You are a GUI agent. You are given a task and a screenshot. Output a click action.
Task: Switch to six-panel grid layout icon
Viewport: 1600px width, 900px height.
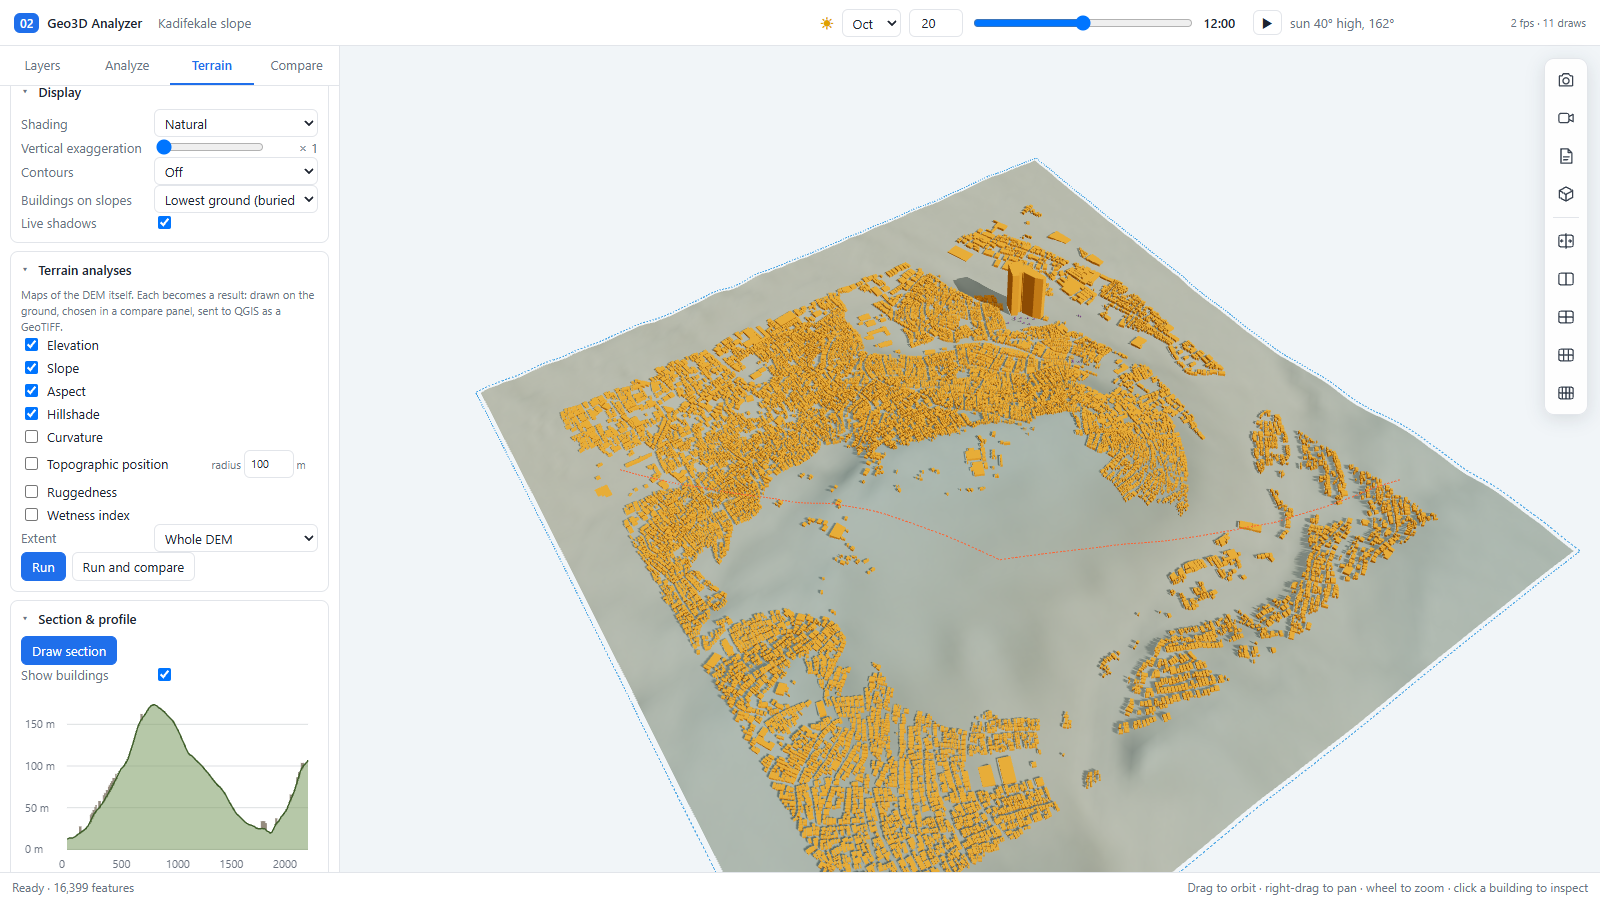[x=1566, y=355]
